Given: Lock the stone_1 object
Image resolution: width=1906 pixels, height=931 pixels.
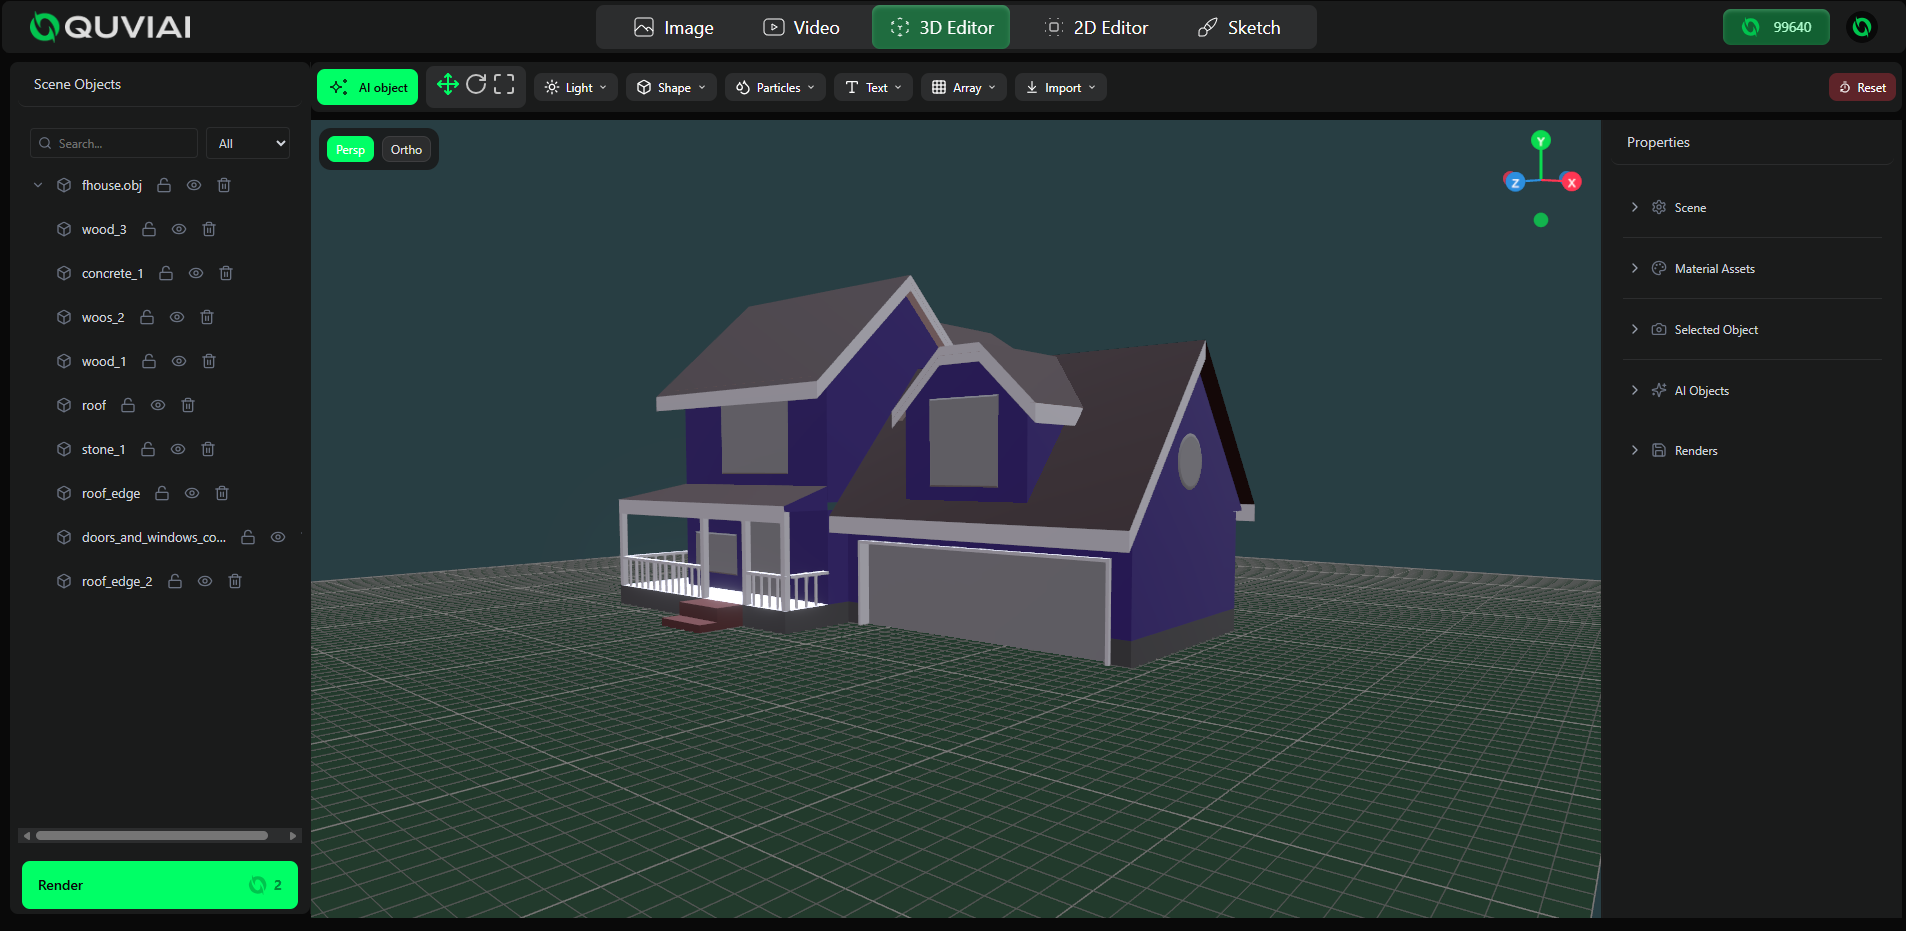Looking at the screenshot, I should click(x=148, y=449).
